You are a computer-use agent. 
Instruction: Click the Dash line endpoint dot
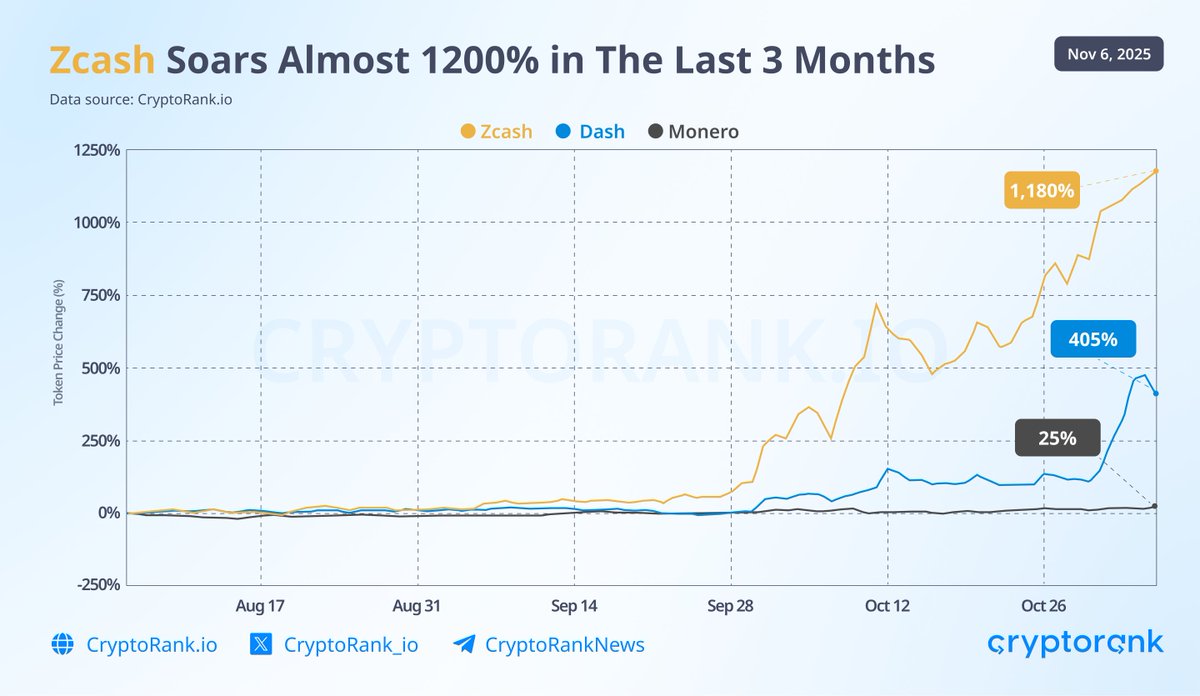point(1156,393)
